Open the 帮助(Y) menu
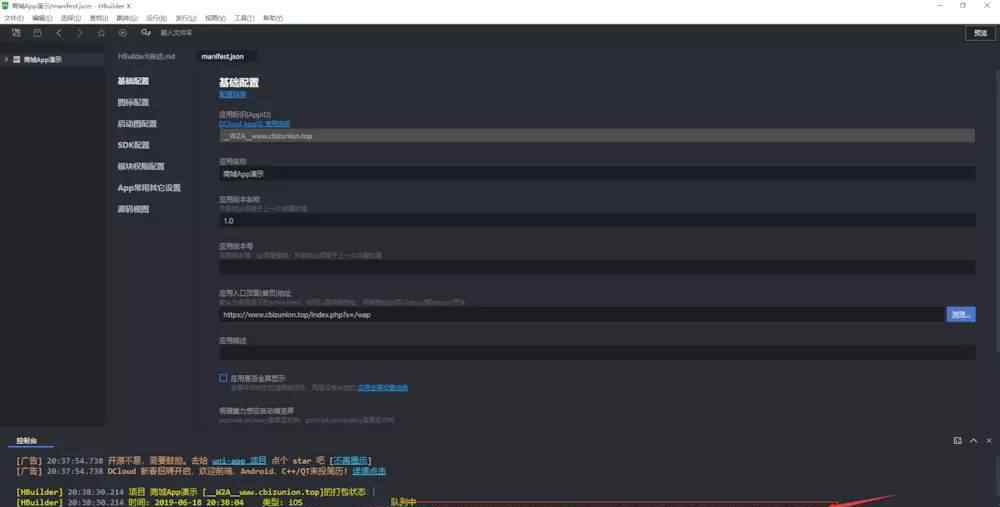Screen dimensions: 1000x507 273,18
